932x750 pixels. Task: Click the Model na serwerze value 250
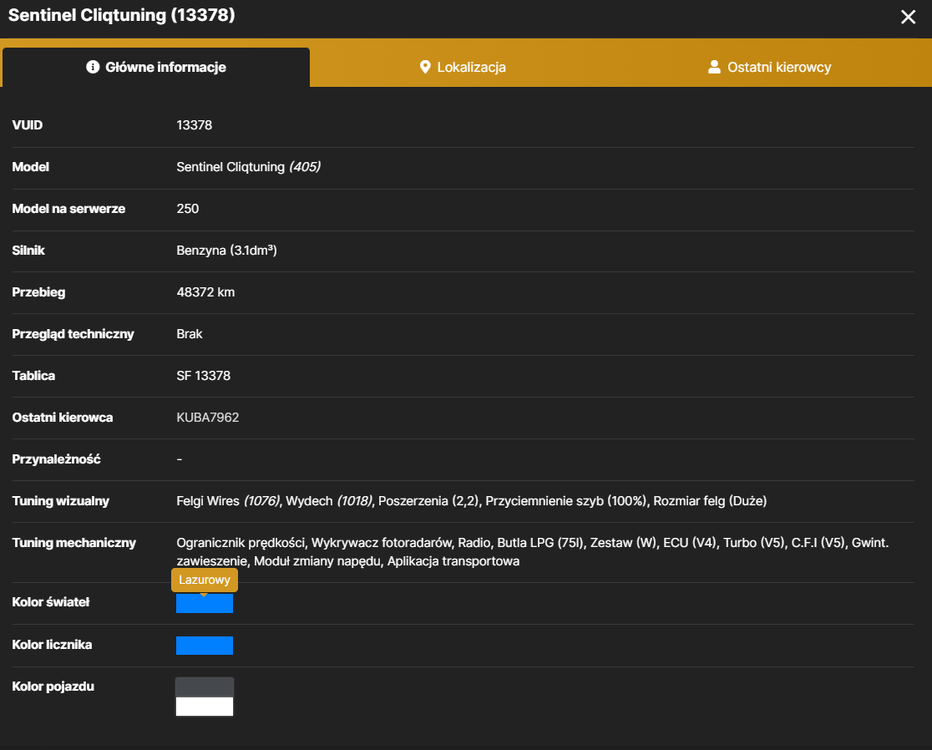(188, 209)
